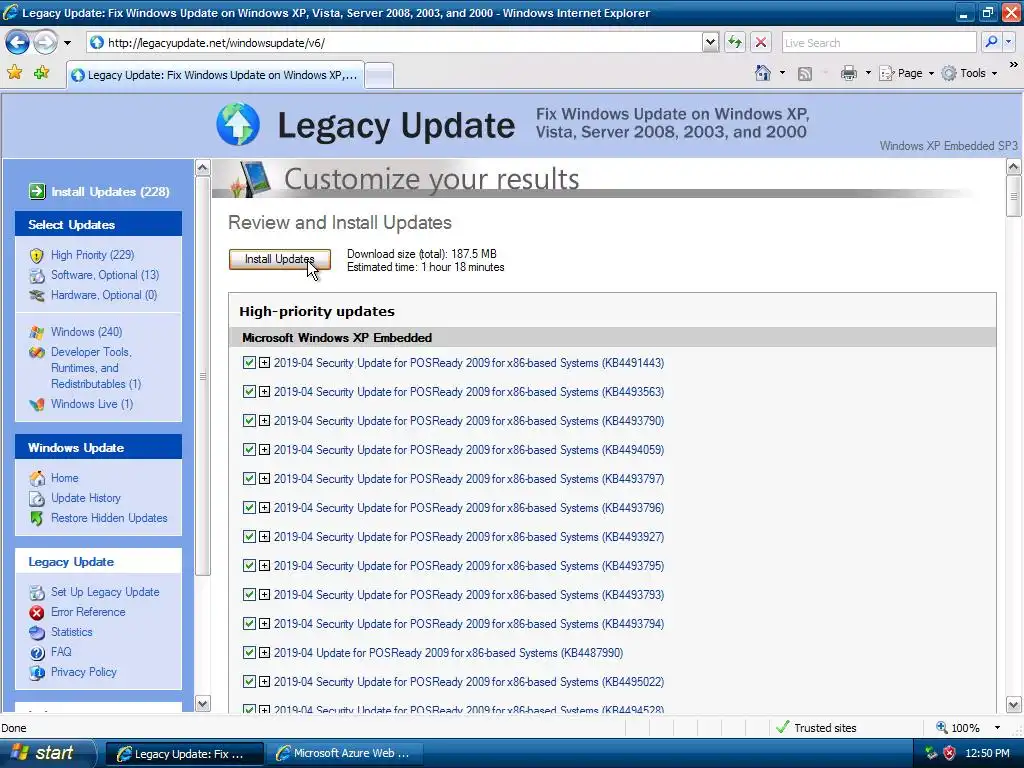Expand details for update KB4493563
1024x768 pixels.
(x=264, y=391)
